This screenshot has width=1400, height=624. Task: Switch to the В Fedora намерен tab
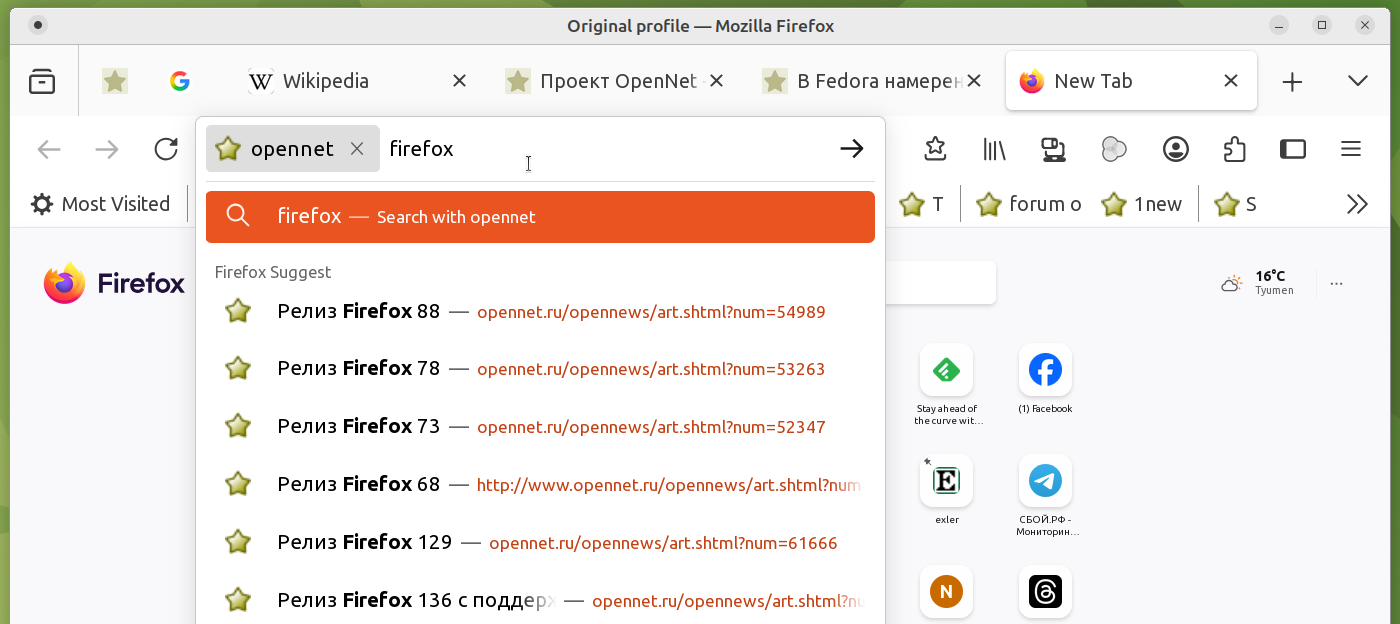pyautogui.click(x=874, y=81)
